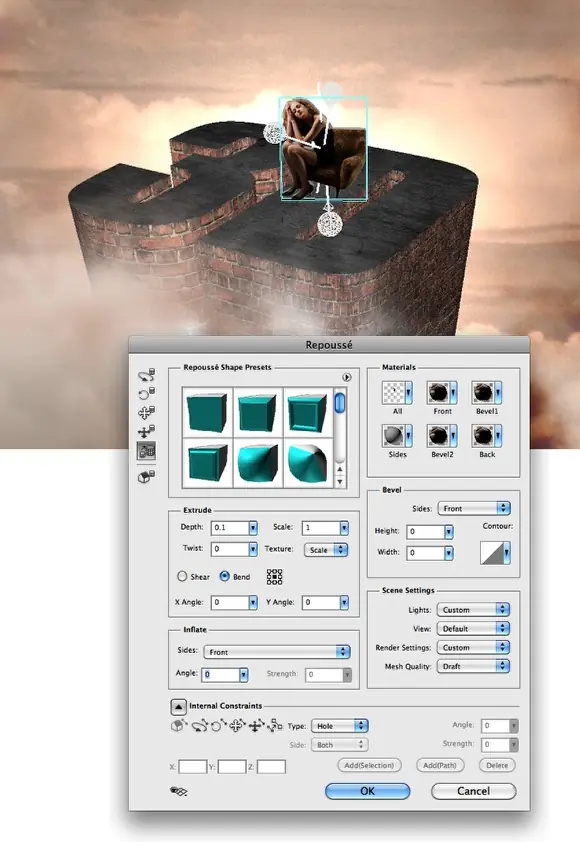Viewport: 580px width, 842px height.
Task: Select the pan mesh tool in left toolbar
Action: (146, 412)
